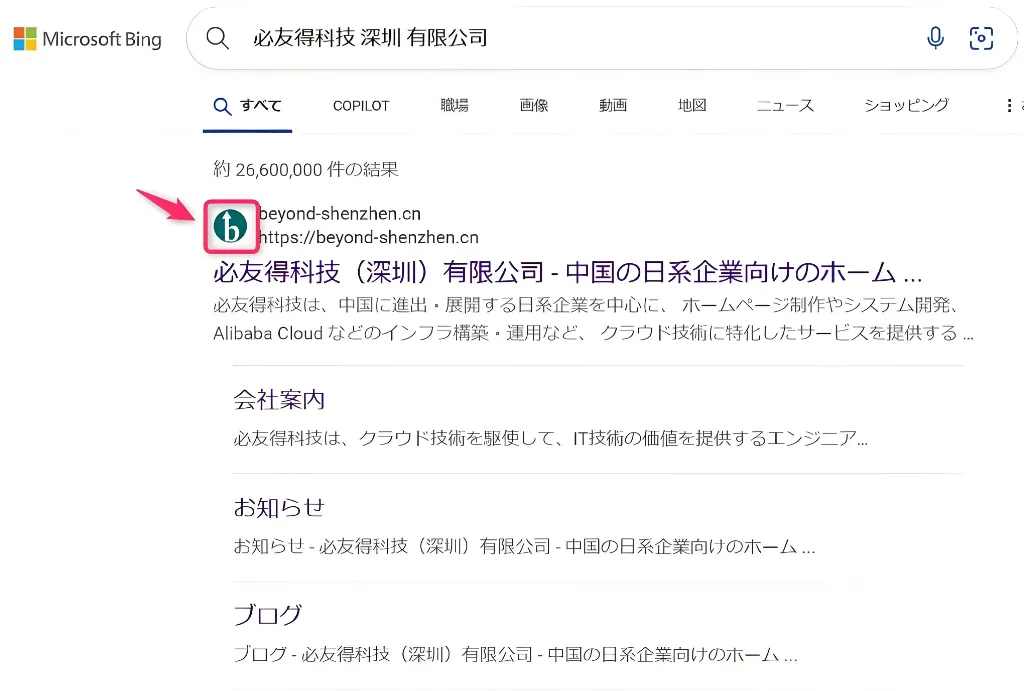Click the beyond-shenzhen site favicon

(231, 227)
